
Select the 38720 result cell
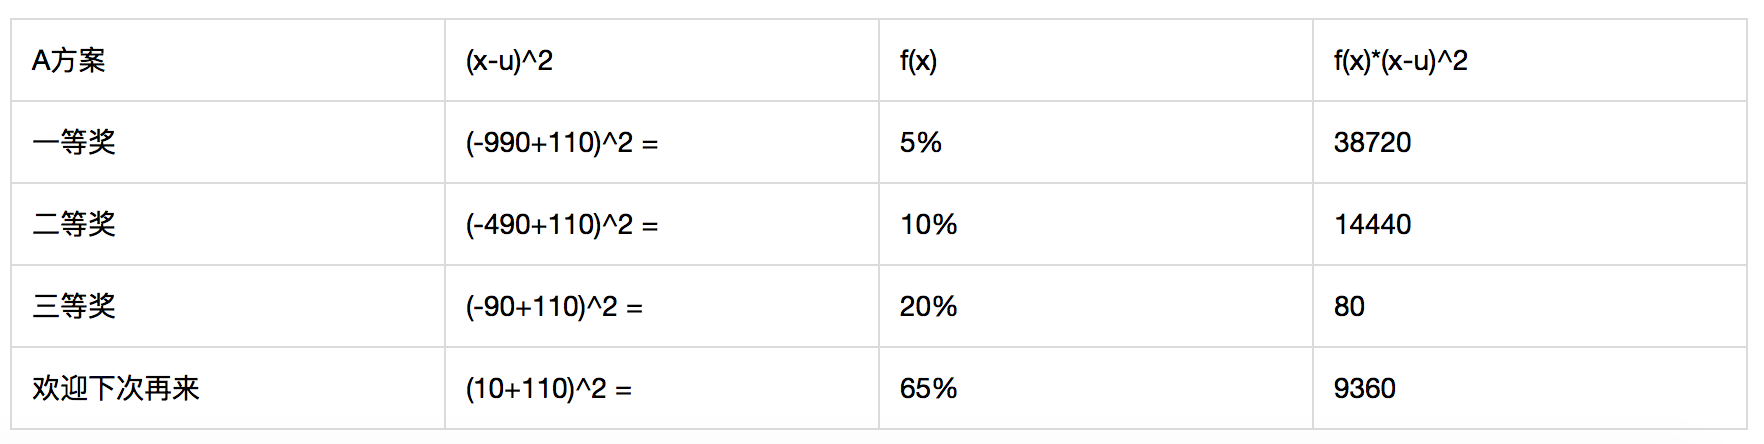coord(1372,143)
